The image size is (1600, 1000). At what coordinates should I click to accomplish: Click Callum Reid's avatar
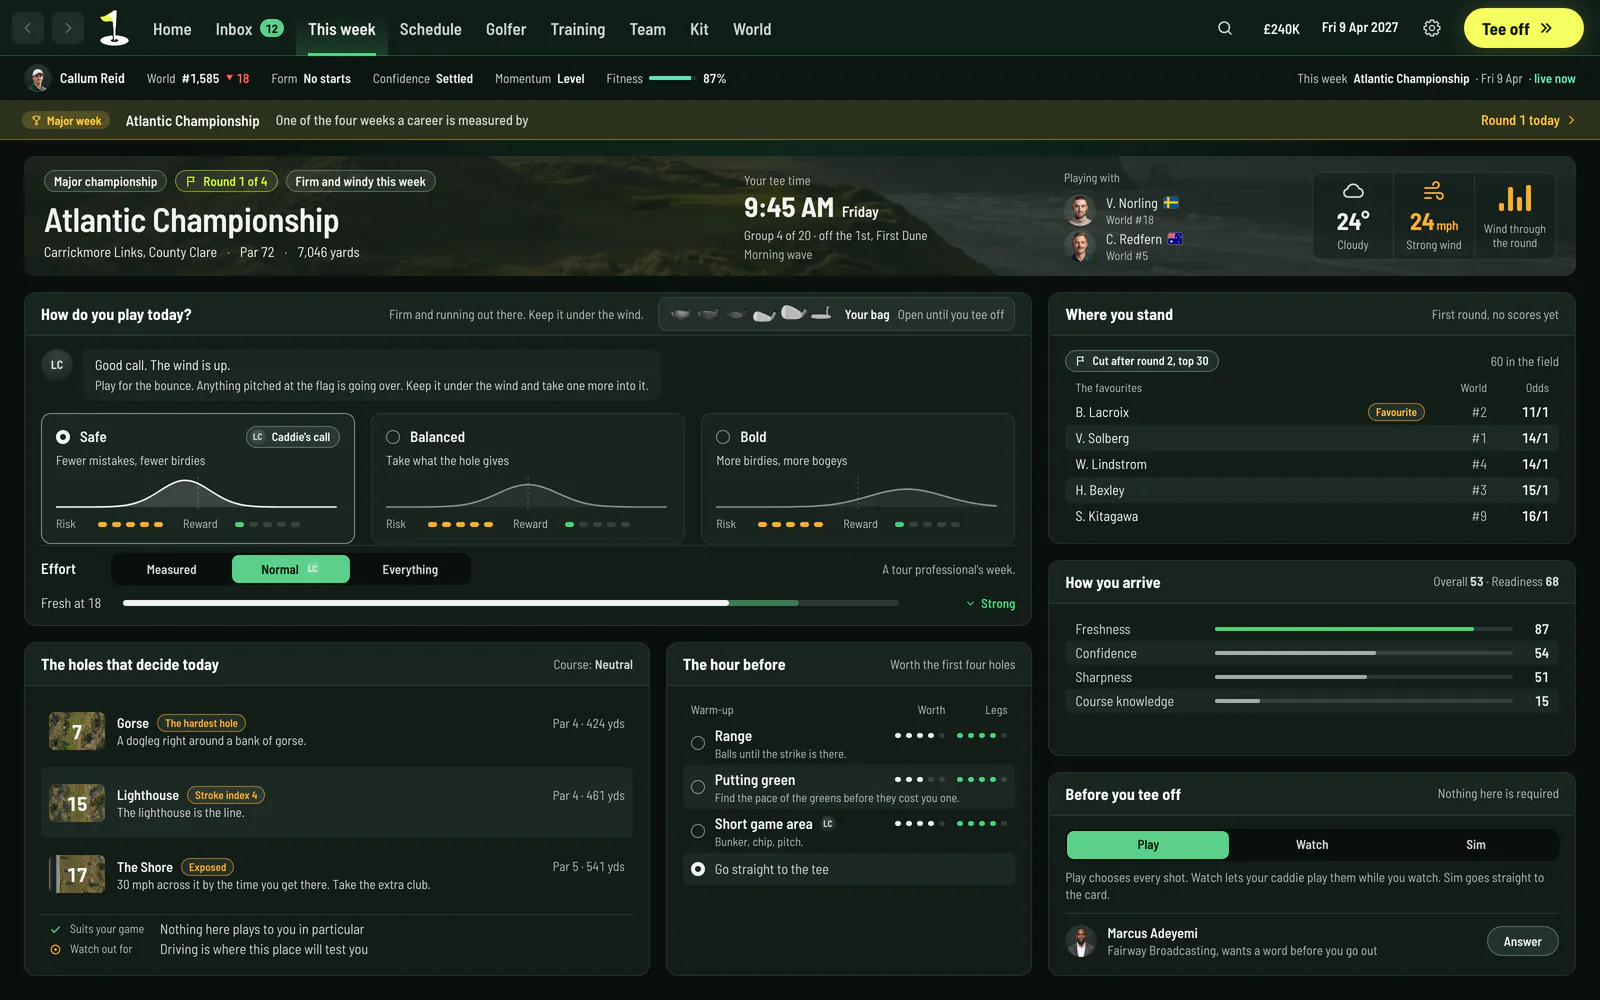coord(38,78)
